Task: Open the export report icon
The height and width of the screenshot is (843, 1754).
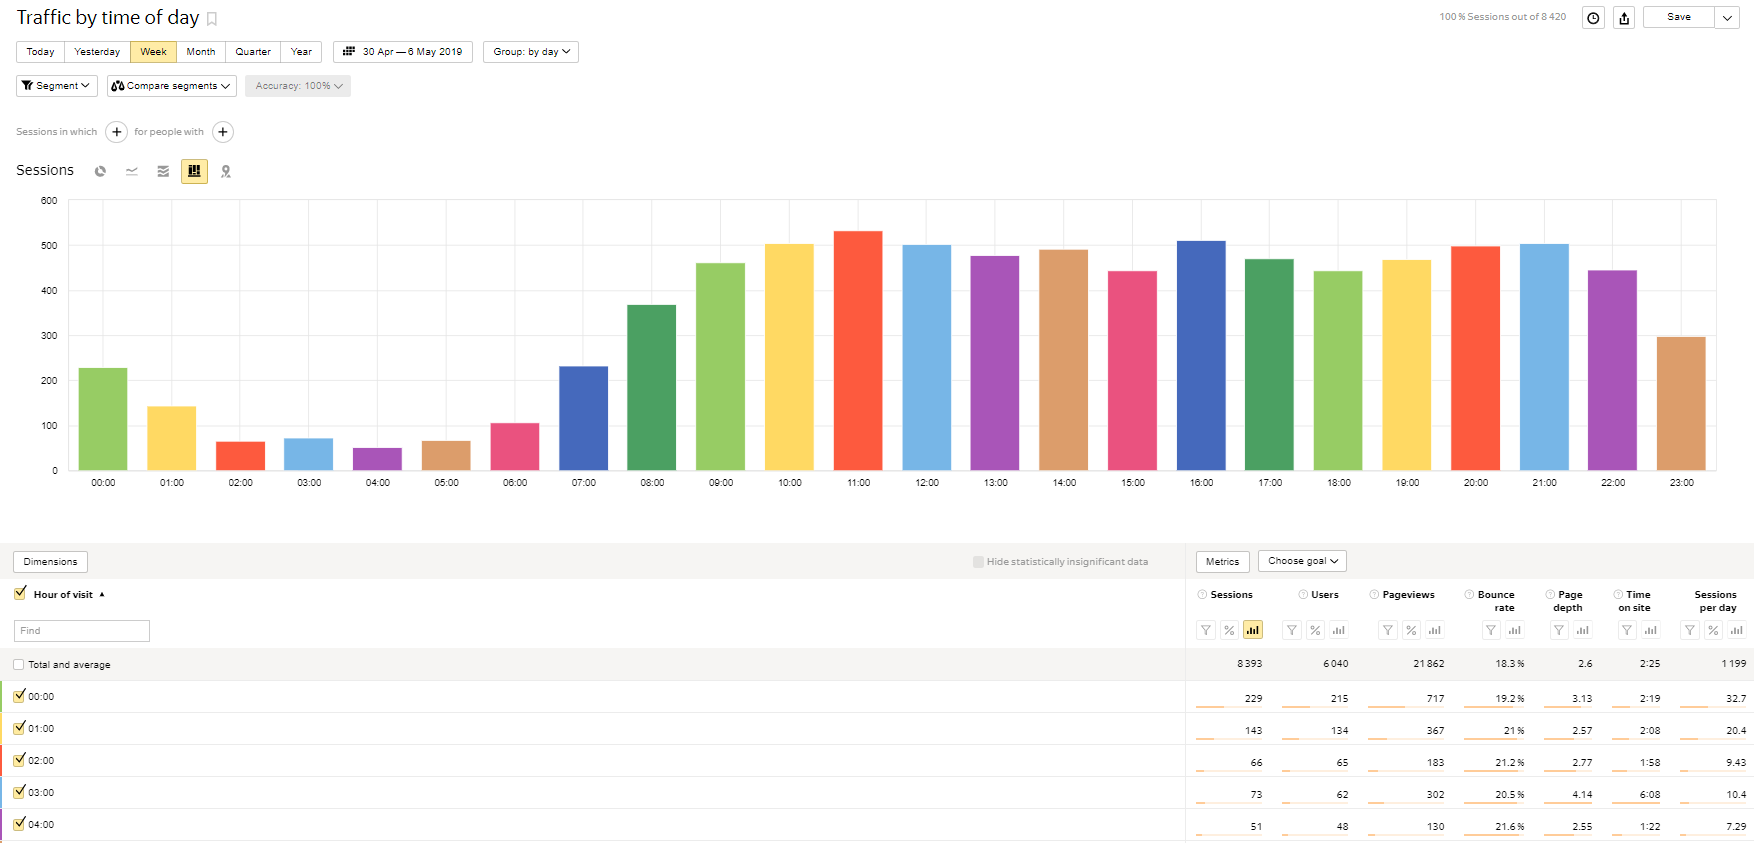Action: pyautogui.click(x=1624, y=18)
